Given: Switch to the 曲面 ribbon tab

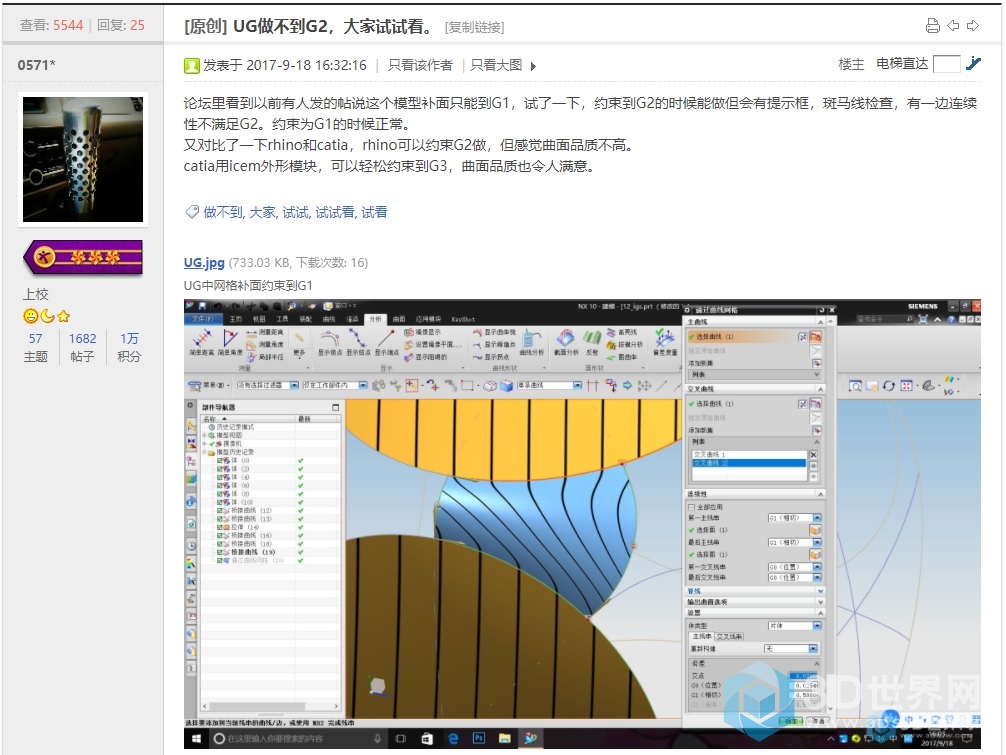Looking at the screenshot, I should (399, 318).
